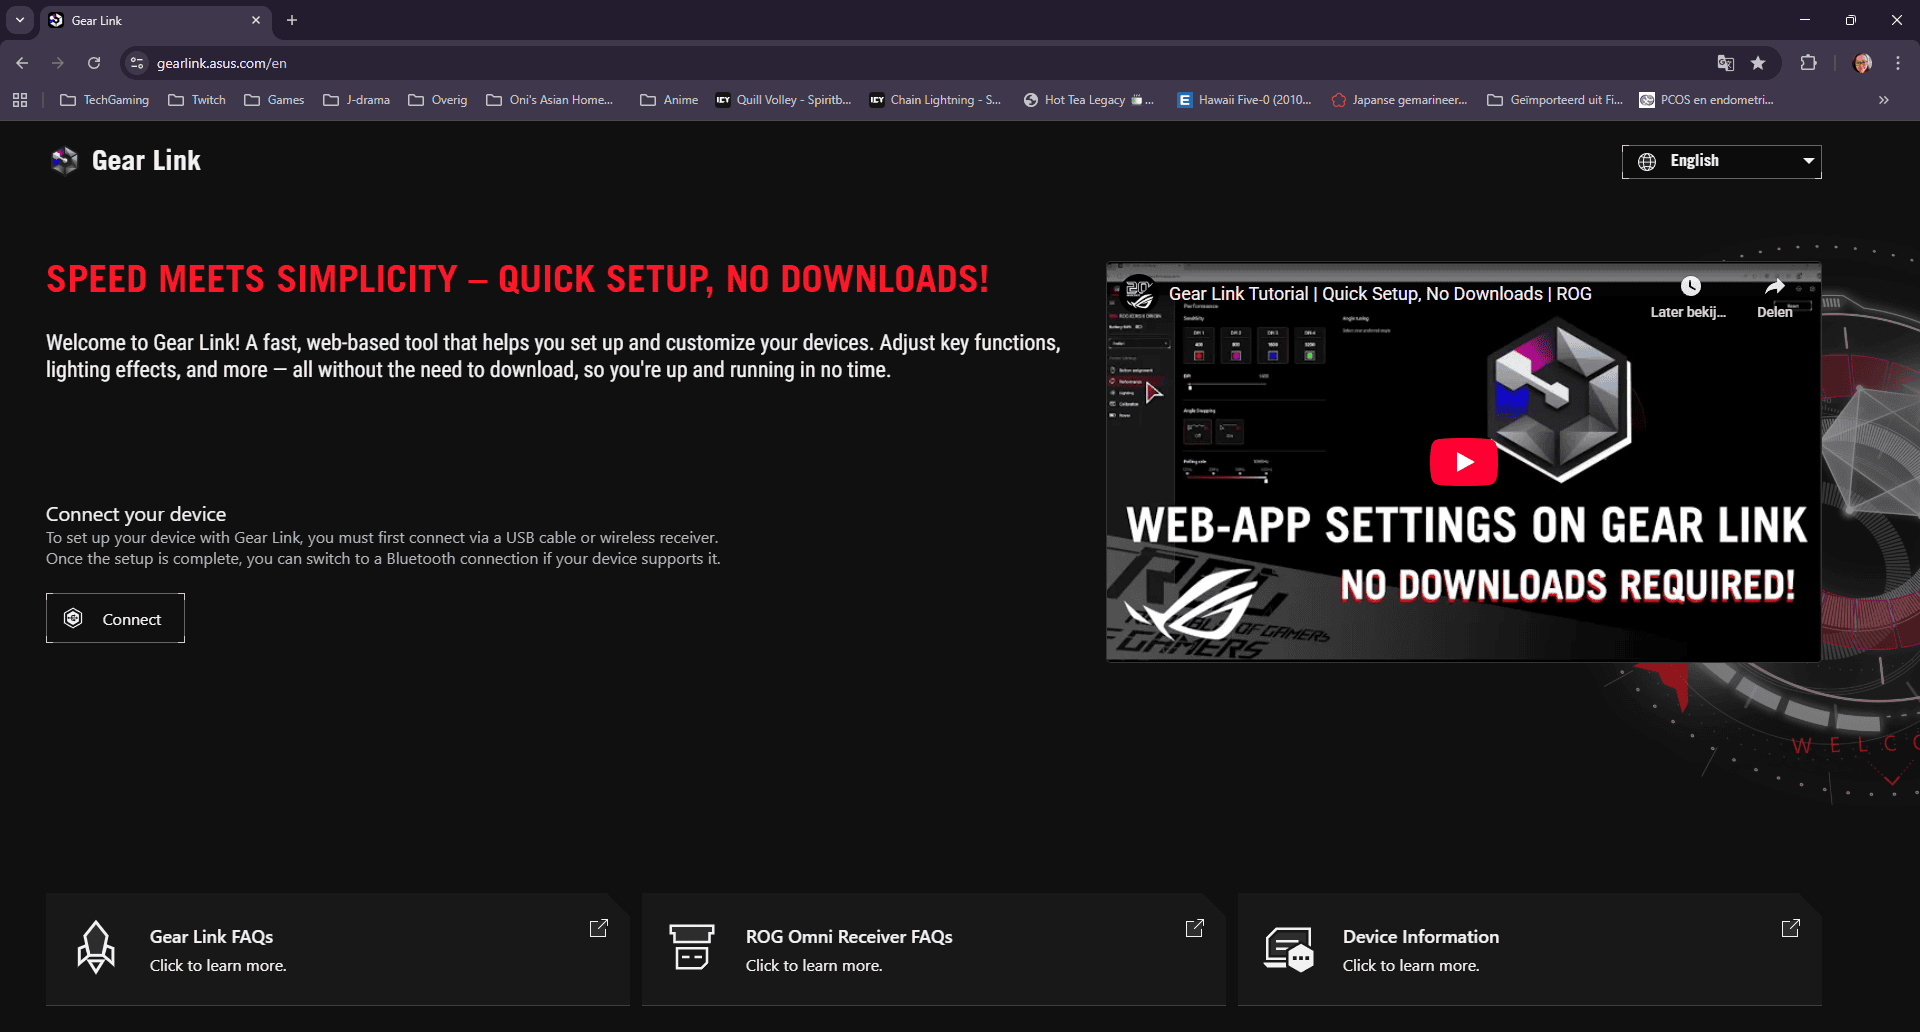Reload the page
This screenshot has width=1920, height=1032.
94,63
